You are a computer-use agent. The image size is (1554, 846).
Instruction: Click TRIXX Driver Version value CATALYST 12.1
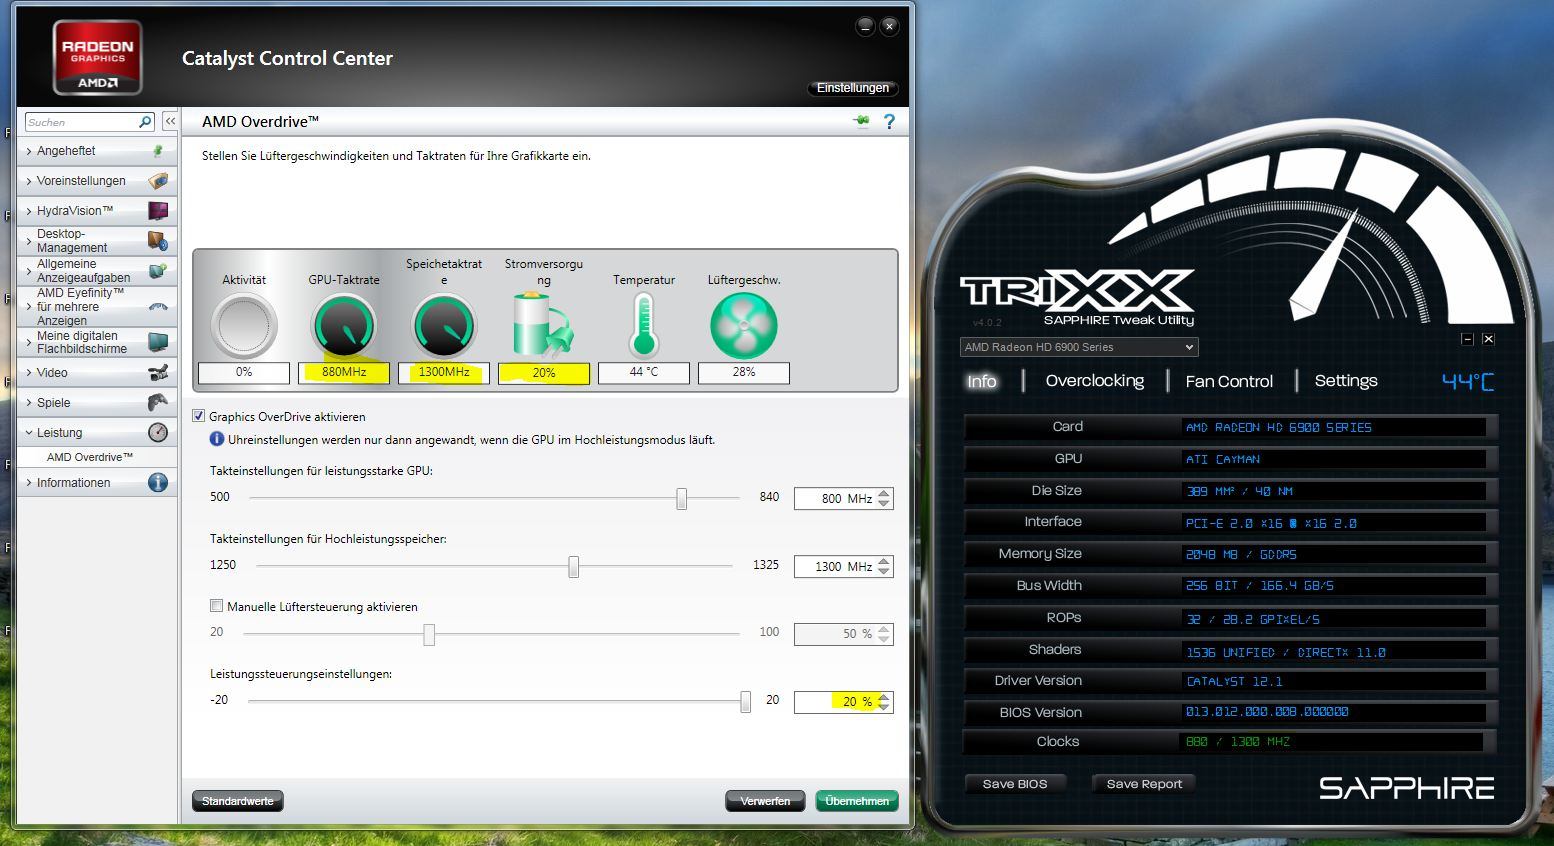pyautogui.click(x=1234, y=681)
